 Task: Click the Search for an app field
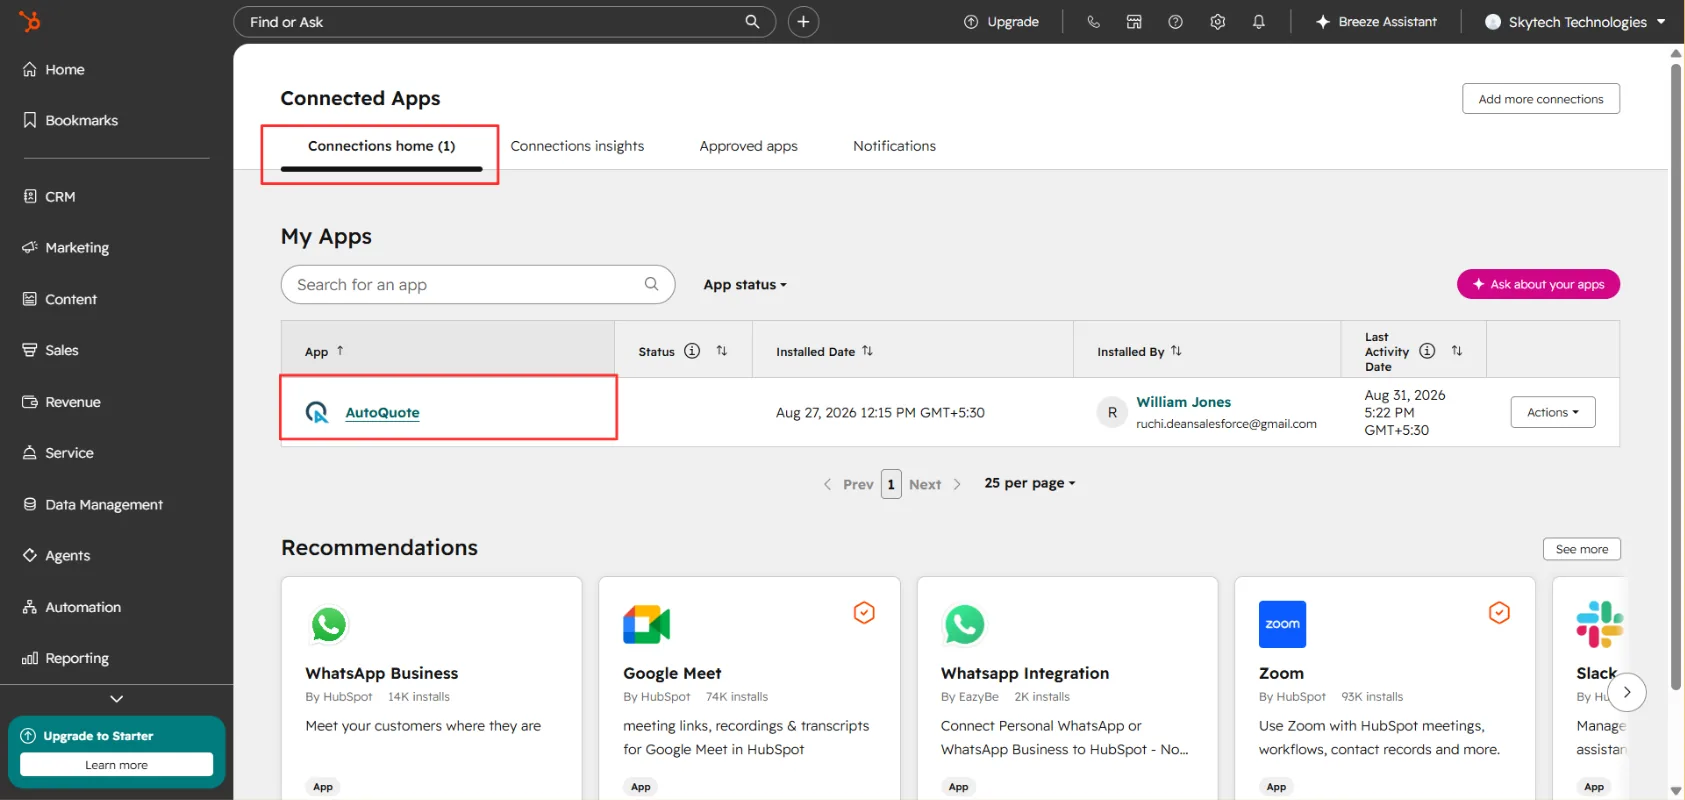click(x=478, y=284)
